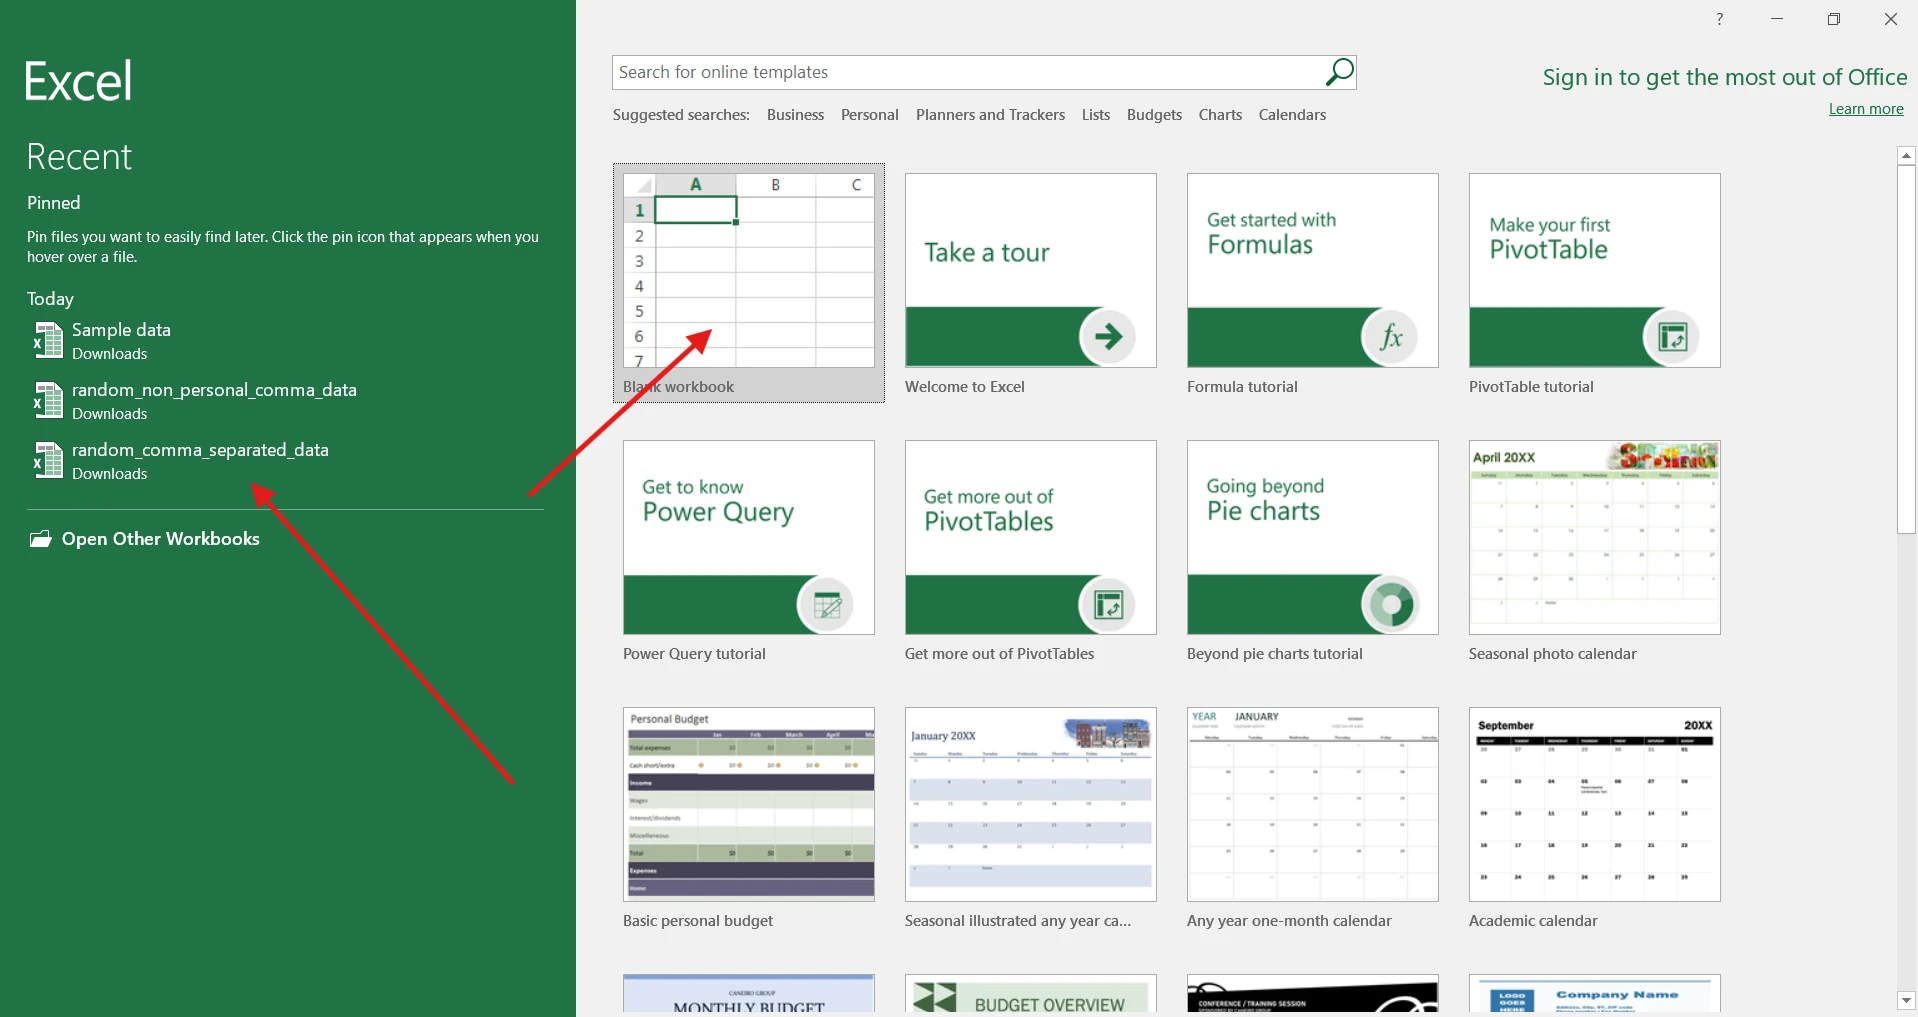
Task: Select the Business suggested search
Action: tap(794, 114)
